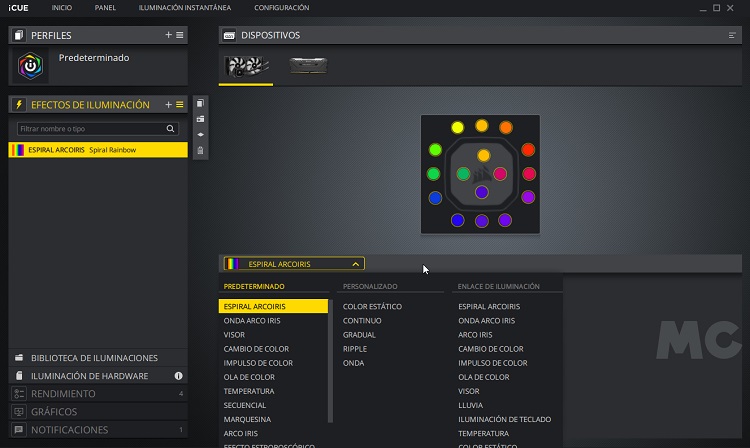
Task: Choose Color Estático under Personalizado
Action: tap(372, 306)
